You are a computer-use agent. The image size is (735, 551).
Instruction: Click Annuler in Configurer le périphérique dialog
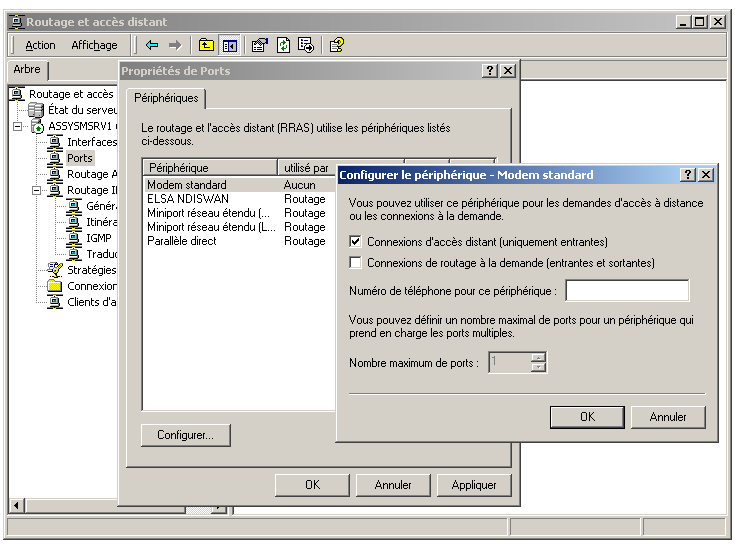[668, 417]
